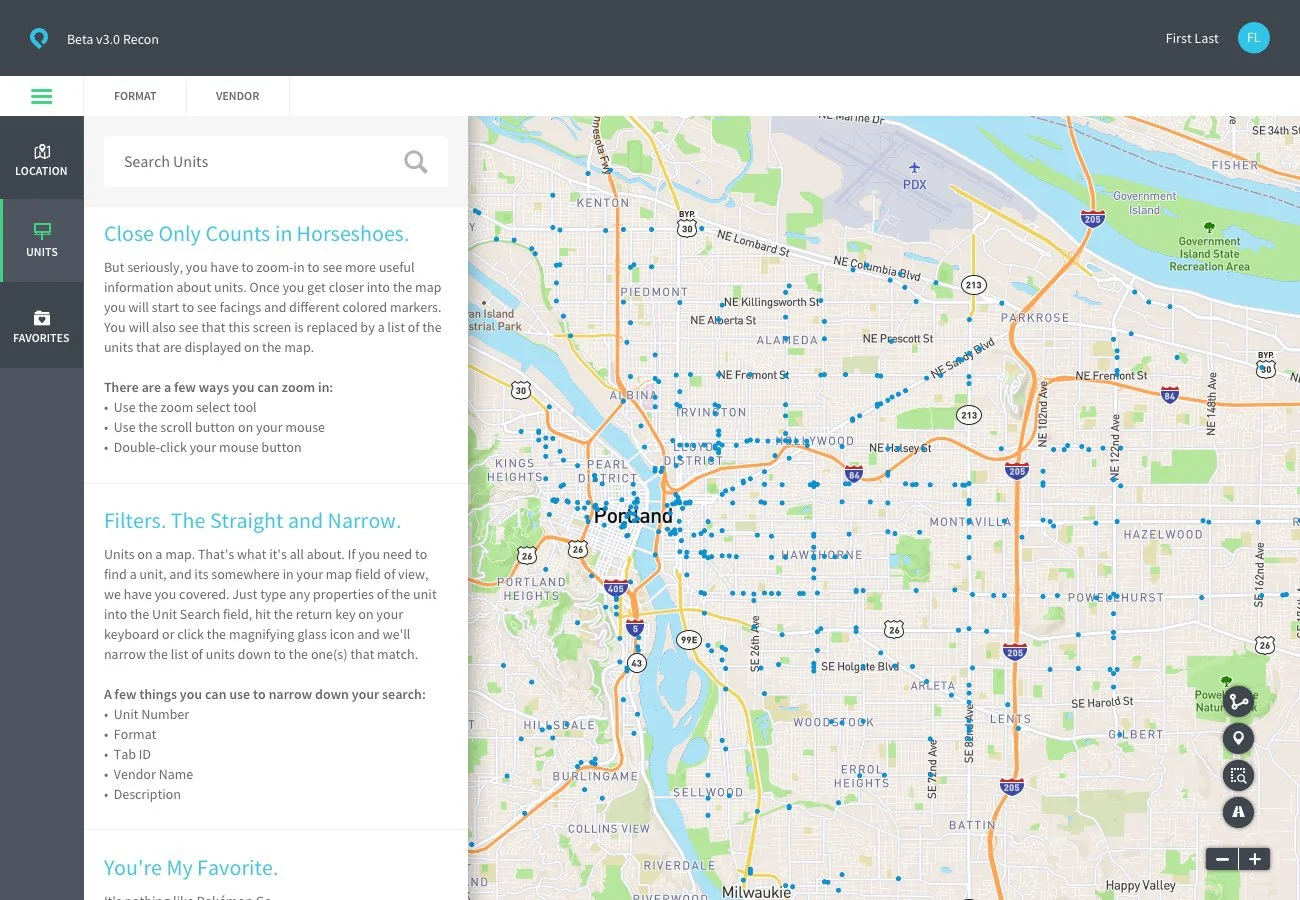Click the SE Holgate Blvd street label
Viewport: 1300px width, 900px height.
click(859, 666)
